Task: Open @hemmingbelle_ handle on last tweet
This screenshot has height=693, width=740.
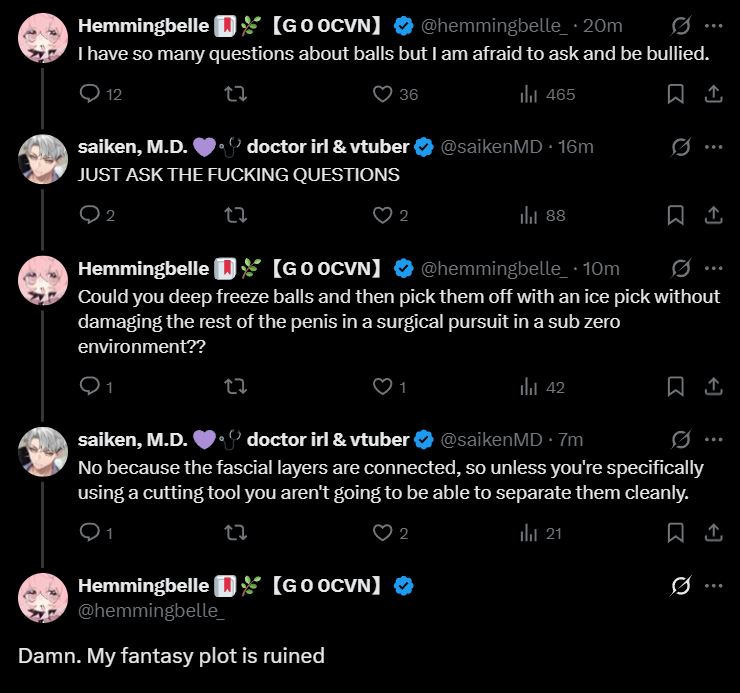Action: [151, 609]
